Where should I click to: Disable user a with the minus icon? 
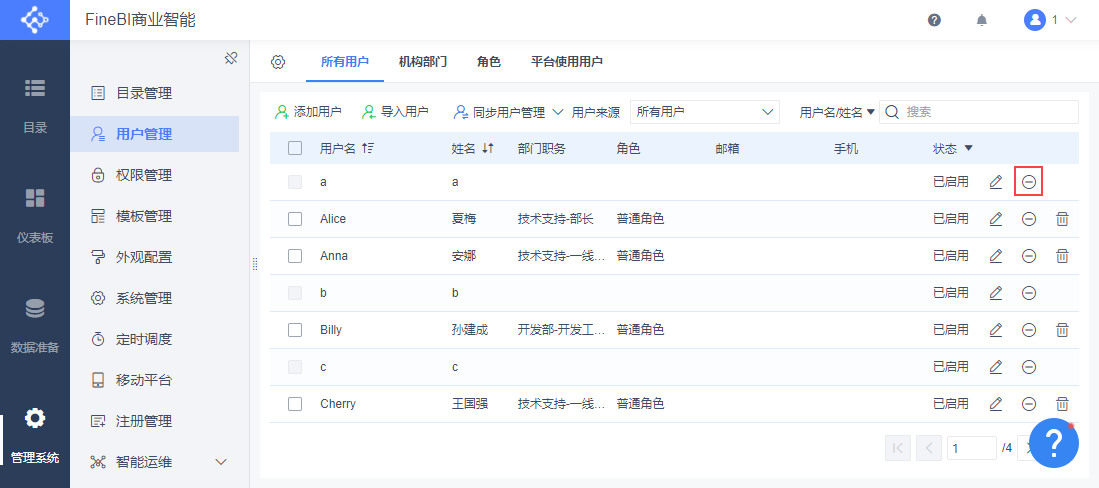coord(1028,182)
